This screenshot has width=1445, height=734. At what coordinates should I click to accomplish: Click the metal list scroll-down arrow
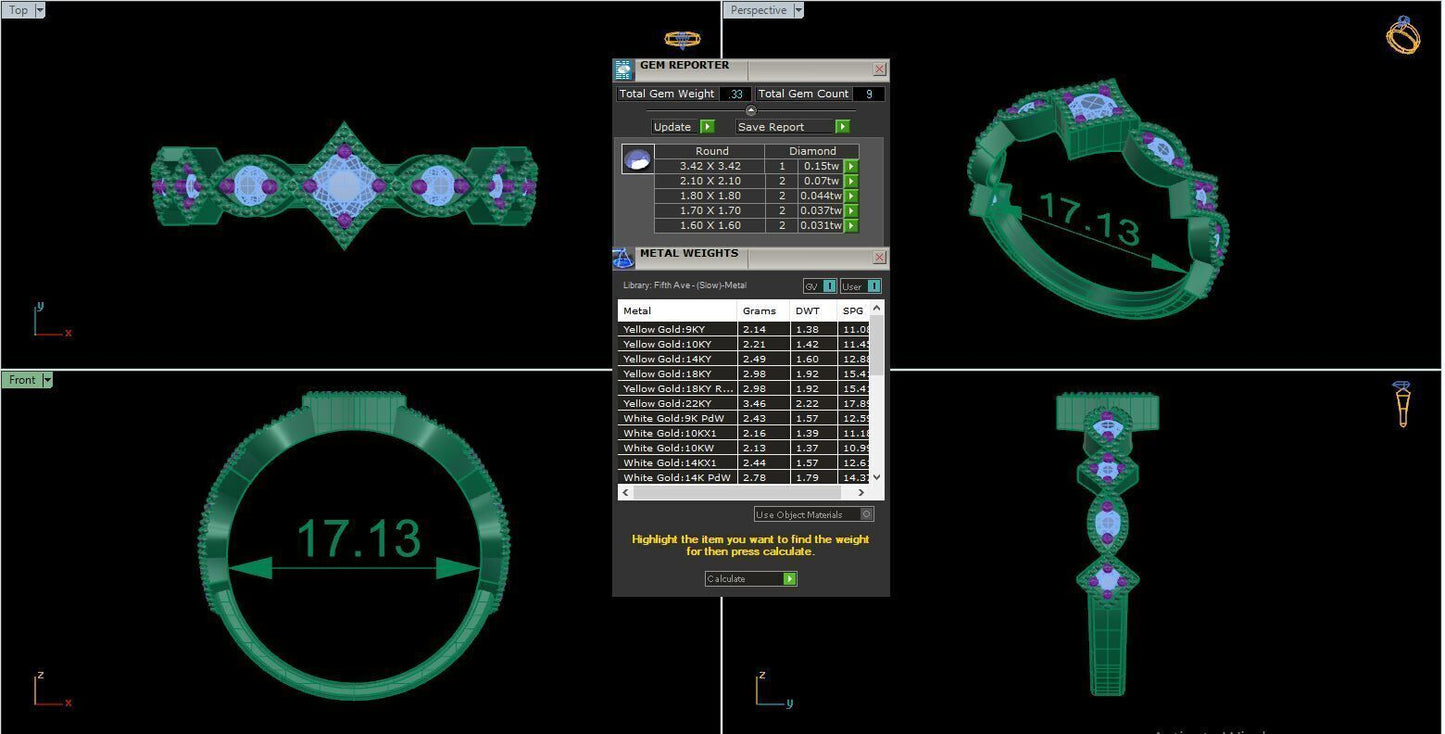pyautogui.click(x=877, y=477)
